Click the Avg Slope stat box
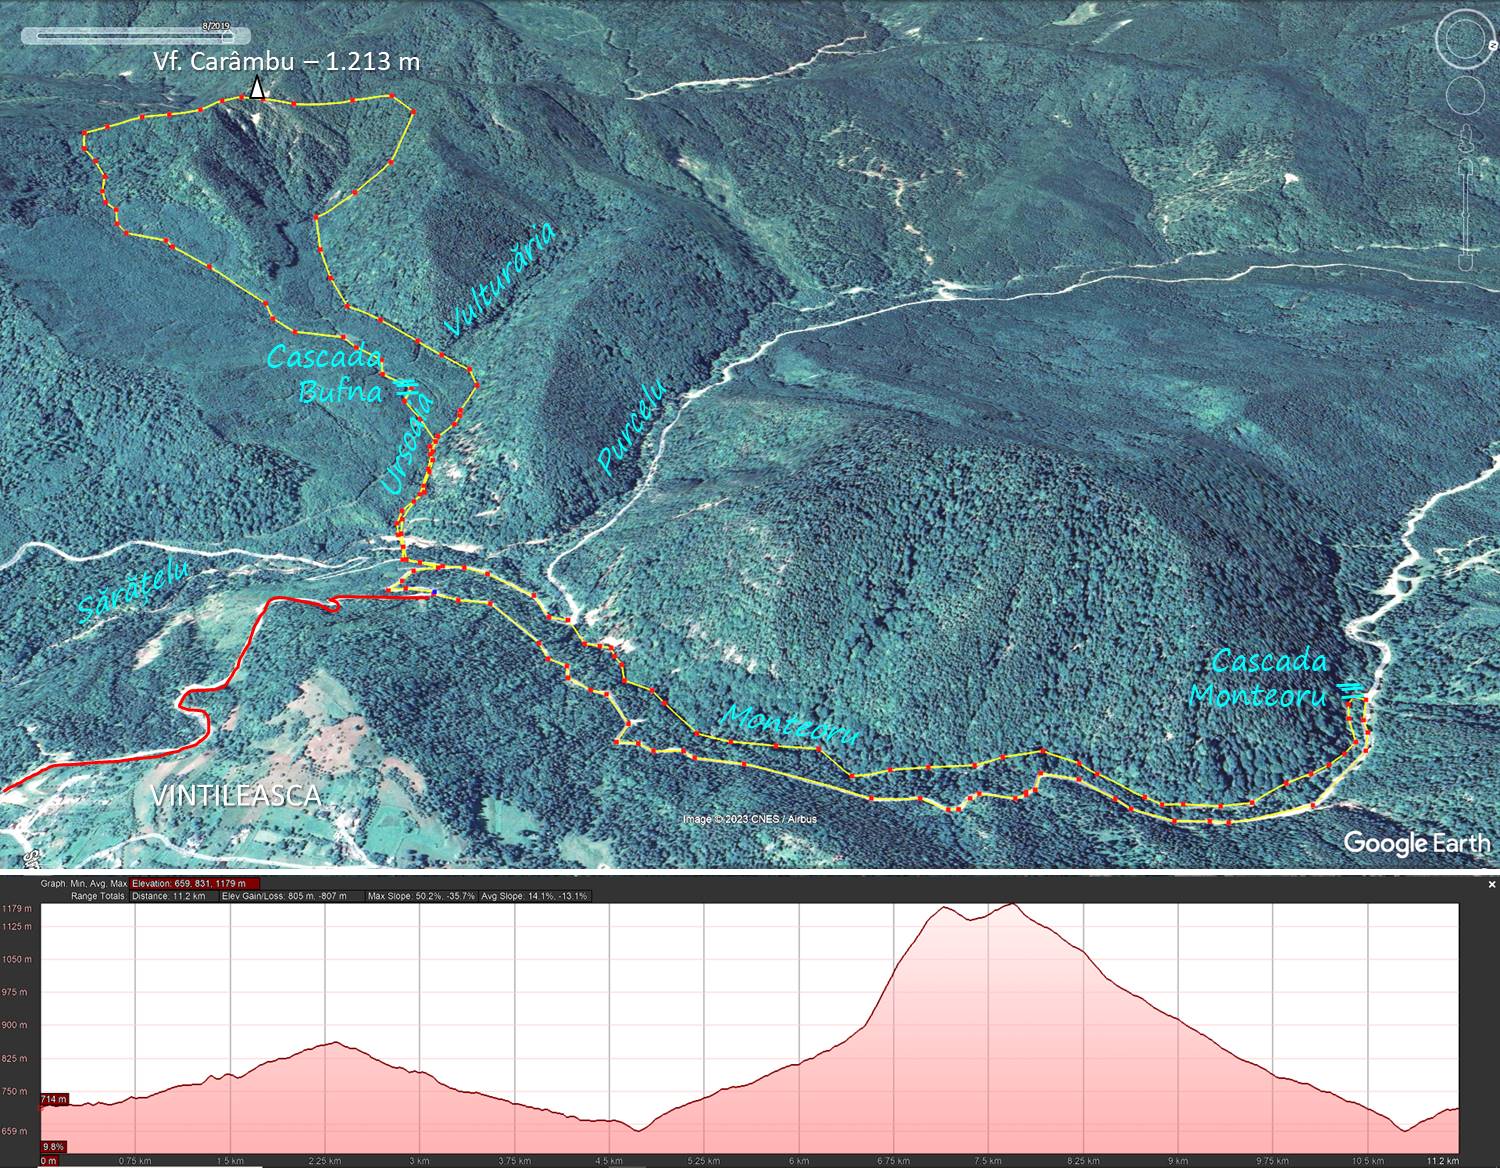This screenshot has height=1168, width=1500. [535, 896]
